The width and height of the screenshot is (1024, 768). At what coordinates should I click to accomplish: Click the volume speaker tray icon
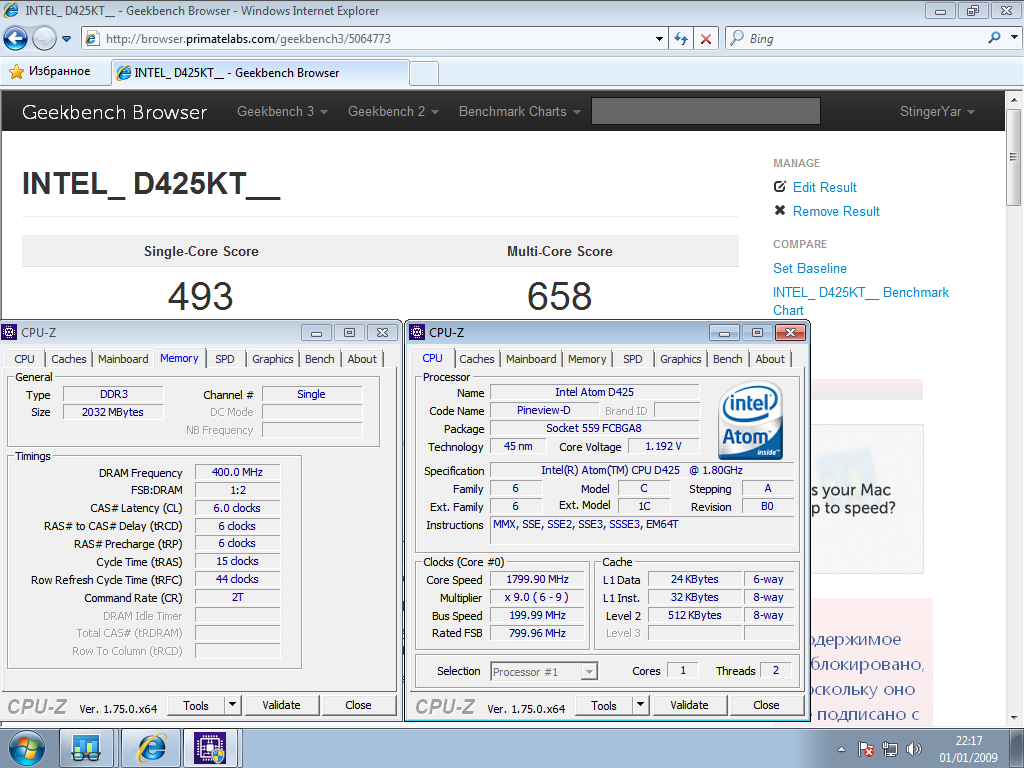[x=914, y=749]
